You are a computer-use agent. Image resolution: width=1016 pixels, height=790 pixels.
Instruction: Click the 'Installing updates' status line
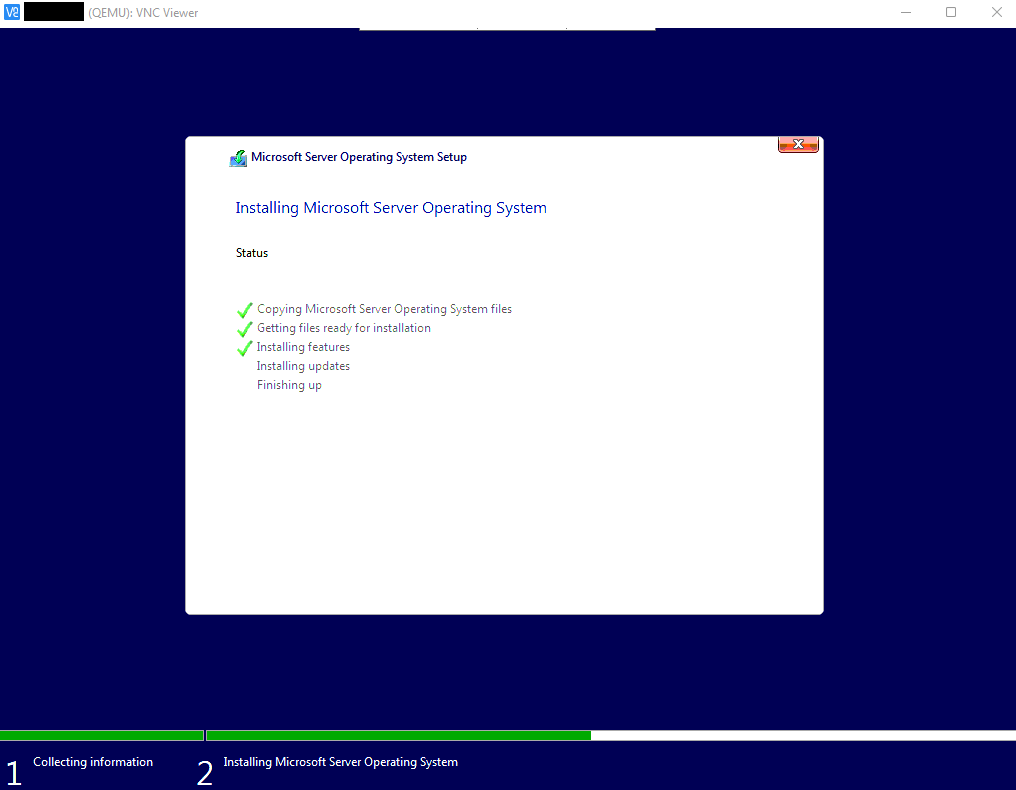tap(303, 366)
